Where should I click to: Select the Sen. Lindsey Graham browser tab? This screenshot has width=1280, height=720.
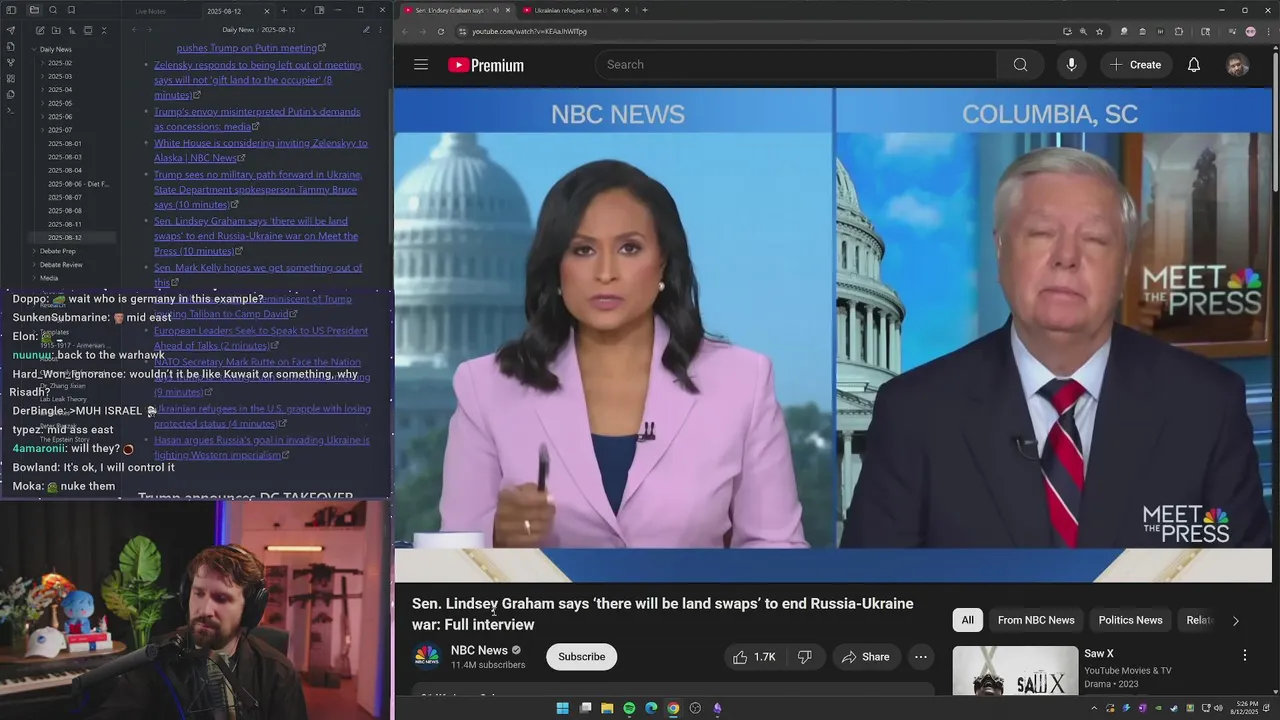(x=456, y=10)
